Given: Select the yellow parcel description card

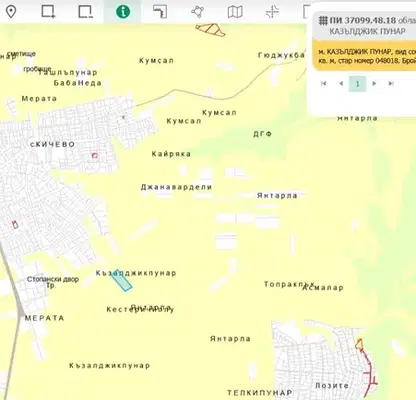Looking at the screenshot, I should point(364,56).
